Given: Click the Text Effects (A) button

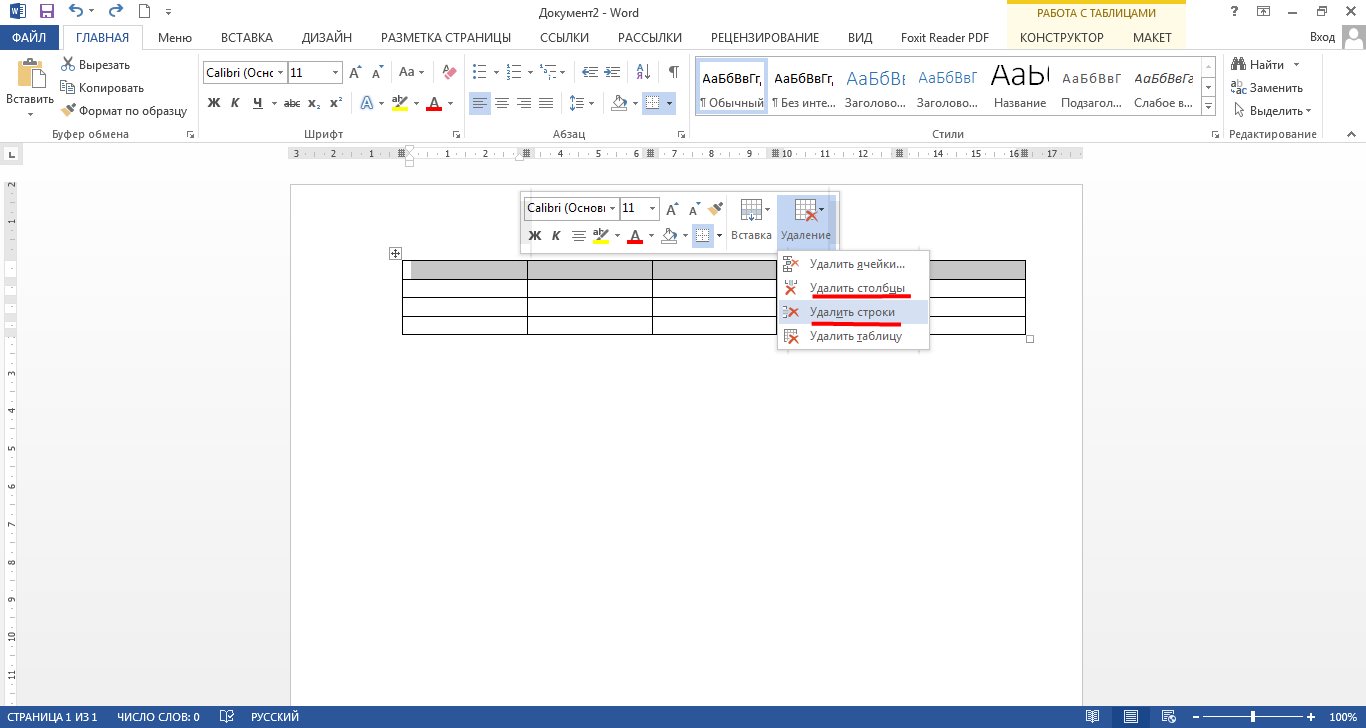Looking at the screenshot, I should point(367,103).
